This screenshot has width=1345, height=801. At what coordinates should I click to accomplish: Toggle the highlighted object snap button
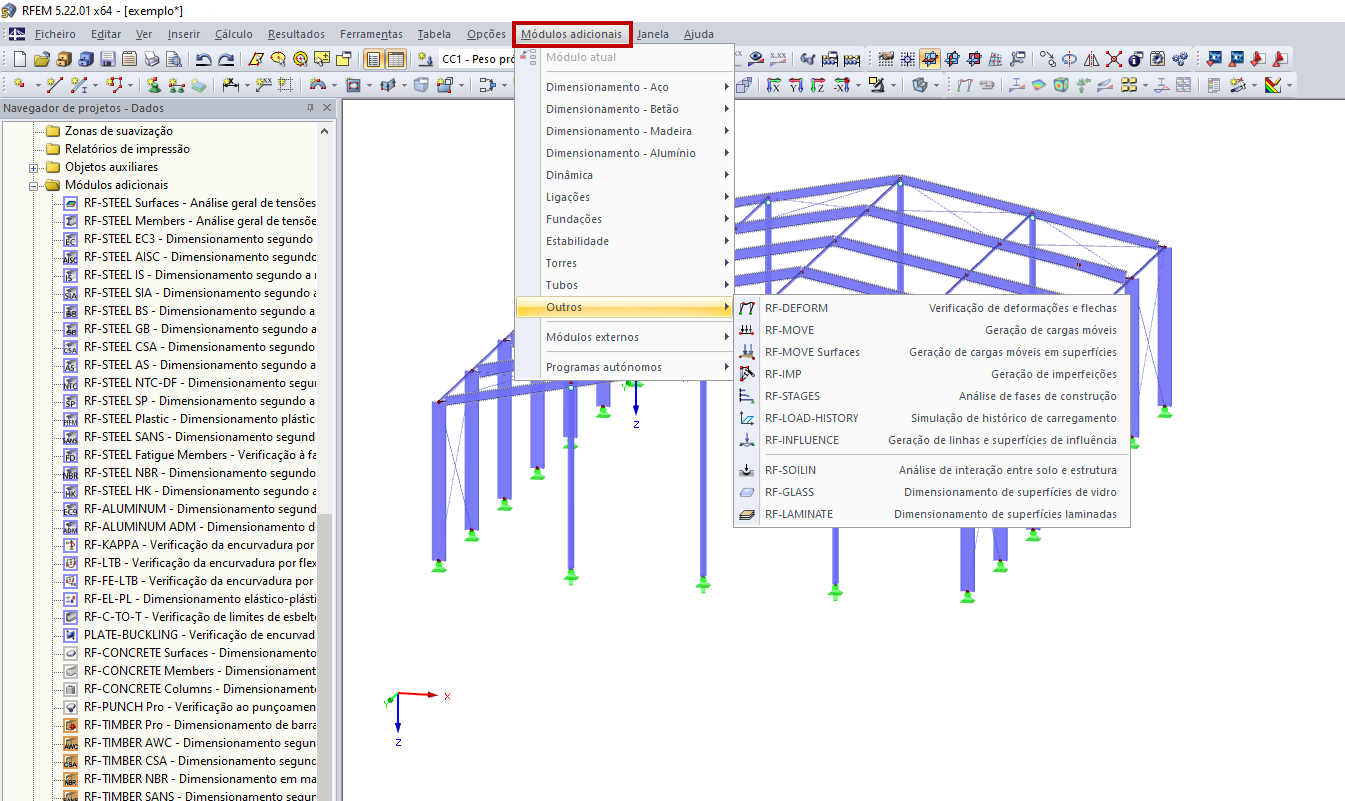[x=930, y=59]
